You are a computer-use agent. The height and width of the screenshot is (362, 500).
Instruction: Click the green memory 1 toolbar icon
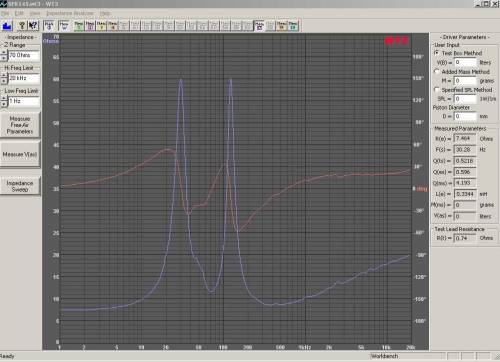[x=79, y=26]
